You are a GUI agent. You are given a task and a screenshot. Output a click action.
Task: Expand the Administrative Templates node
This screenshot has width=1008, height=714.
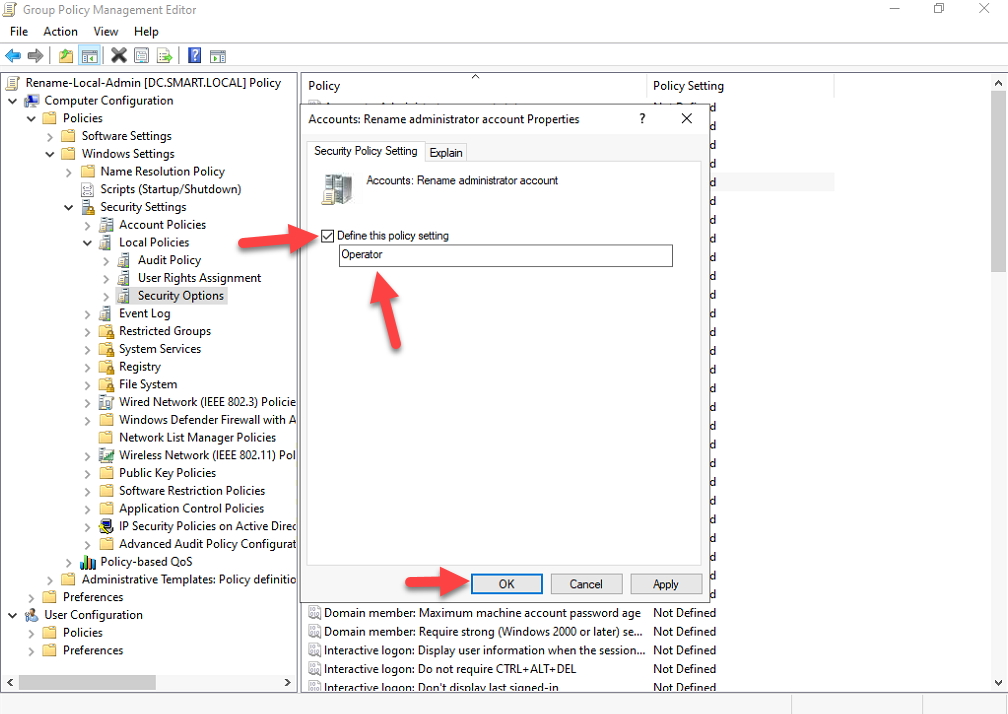tap(50, 580)
